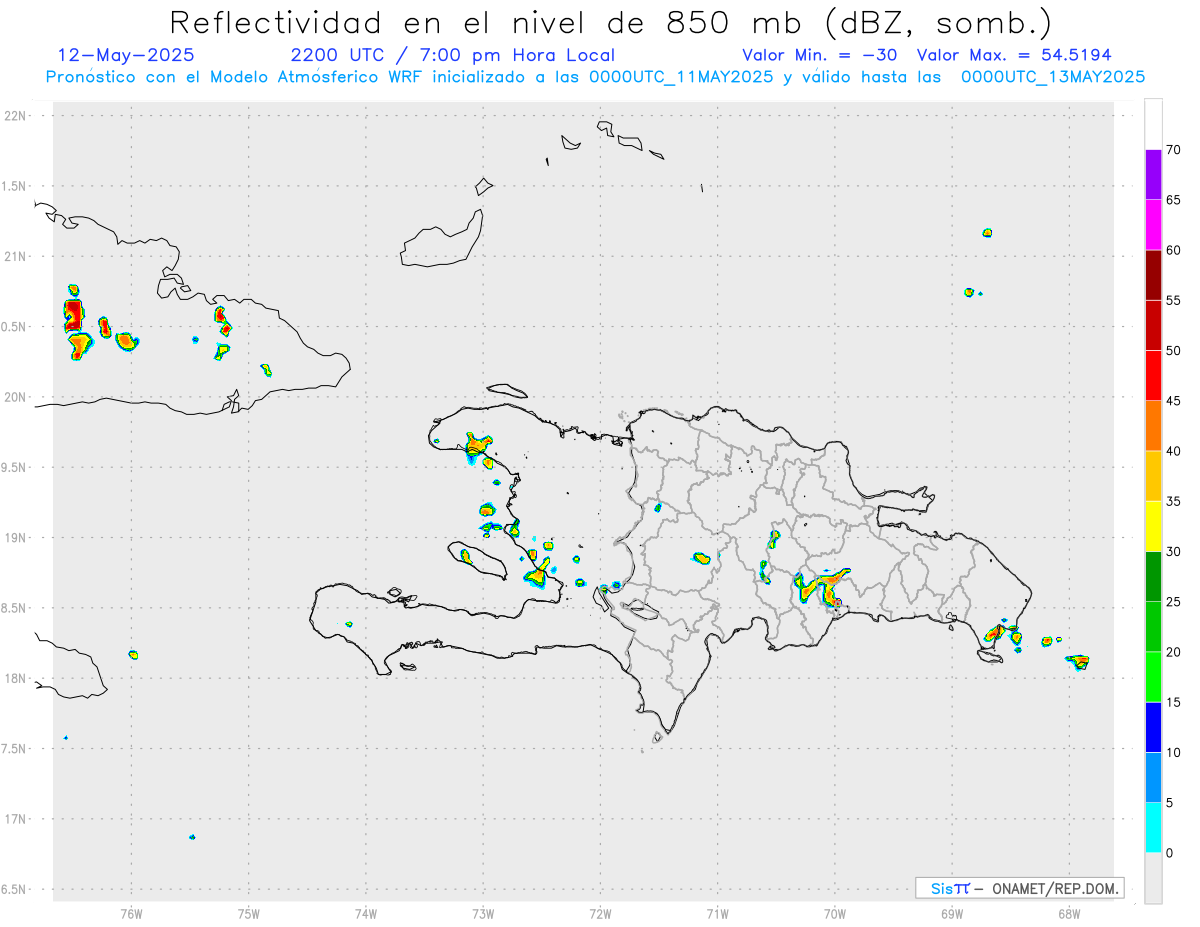Click the '2200 UTC / 7:00 pm Hora Local' time
The height and width of the screenshot is (927, 1200).
[453, 55]
